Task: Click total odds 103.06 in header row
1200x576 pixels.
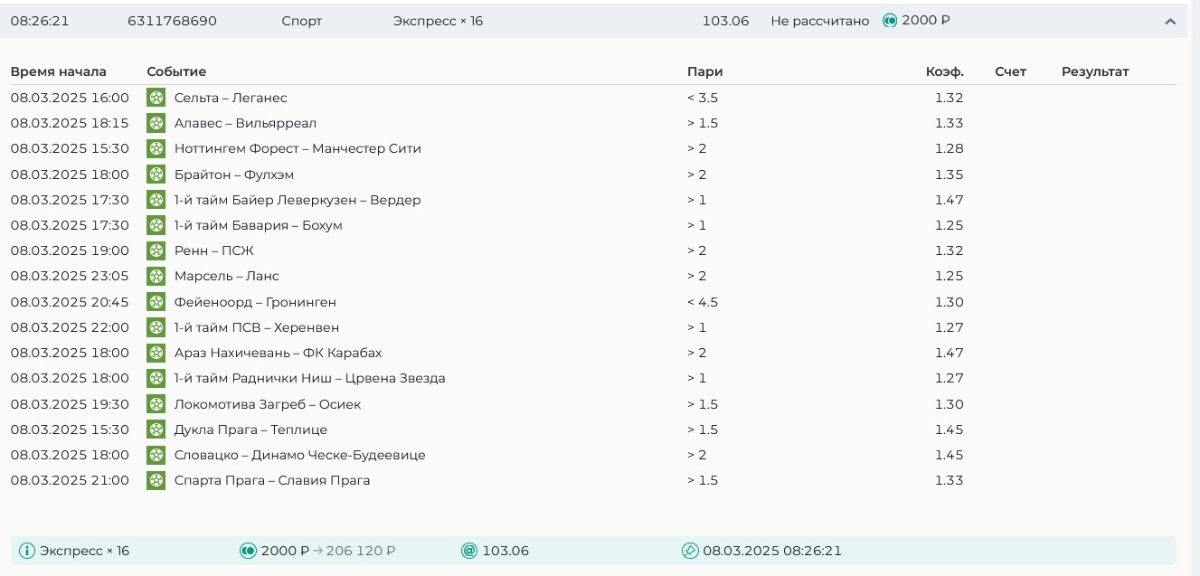Action: [726, 21]
